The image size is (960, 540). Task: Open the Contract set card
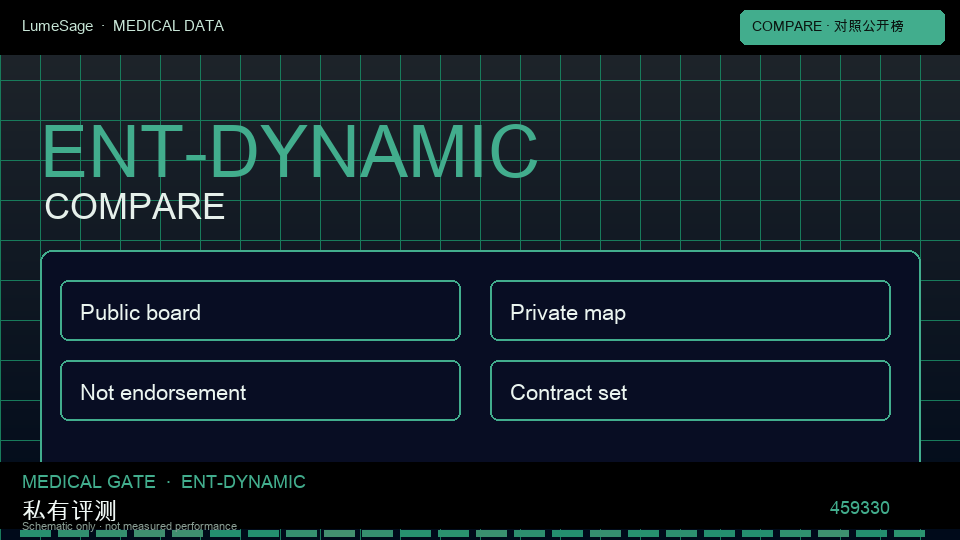(690, 391)
